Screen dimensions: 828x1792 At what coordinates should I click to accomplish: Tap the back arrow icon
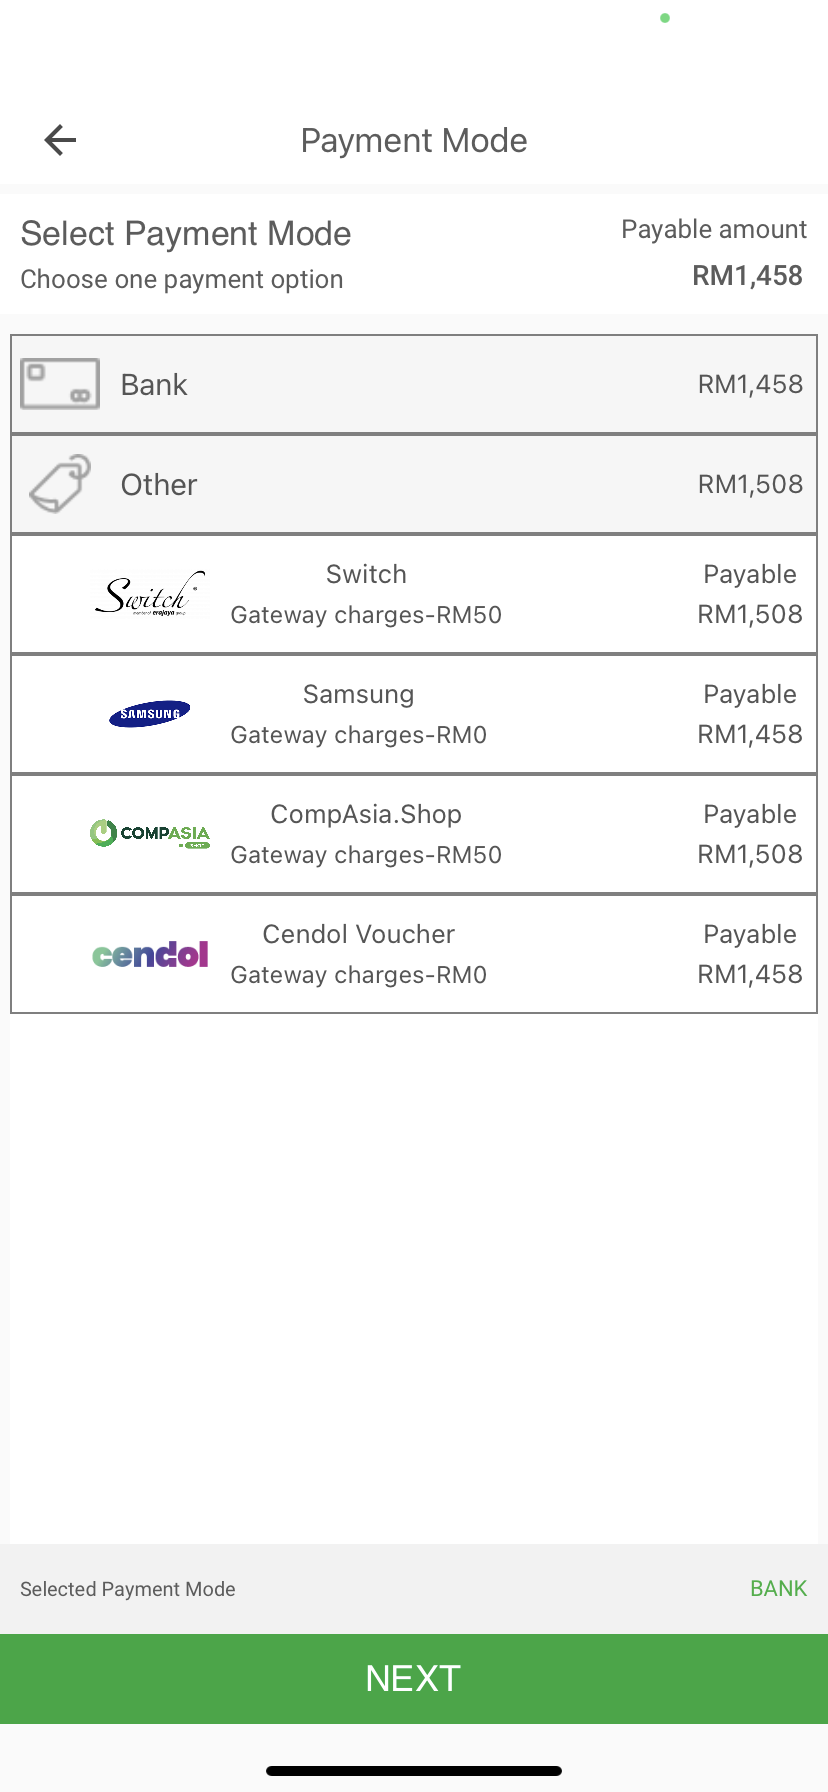[x=61, y=140]
